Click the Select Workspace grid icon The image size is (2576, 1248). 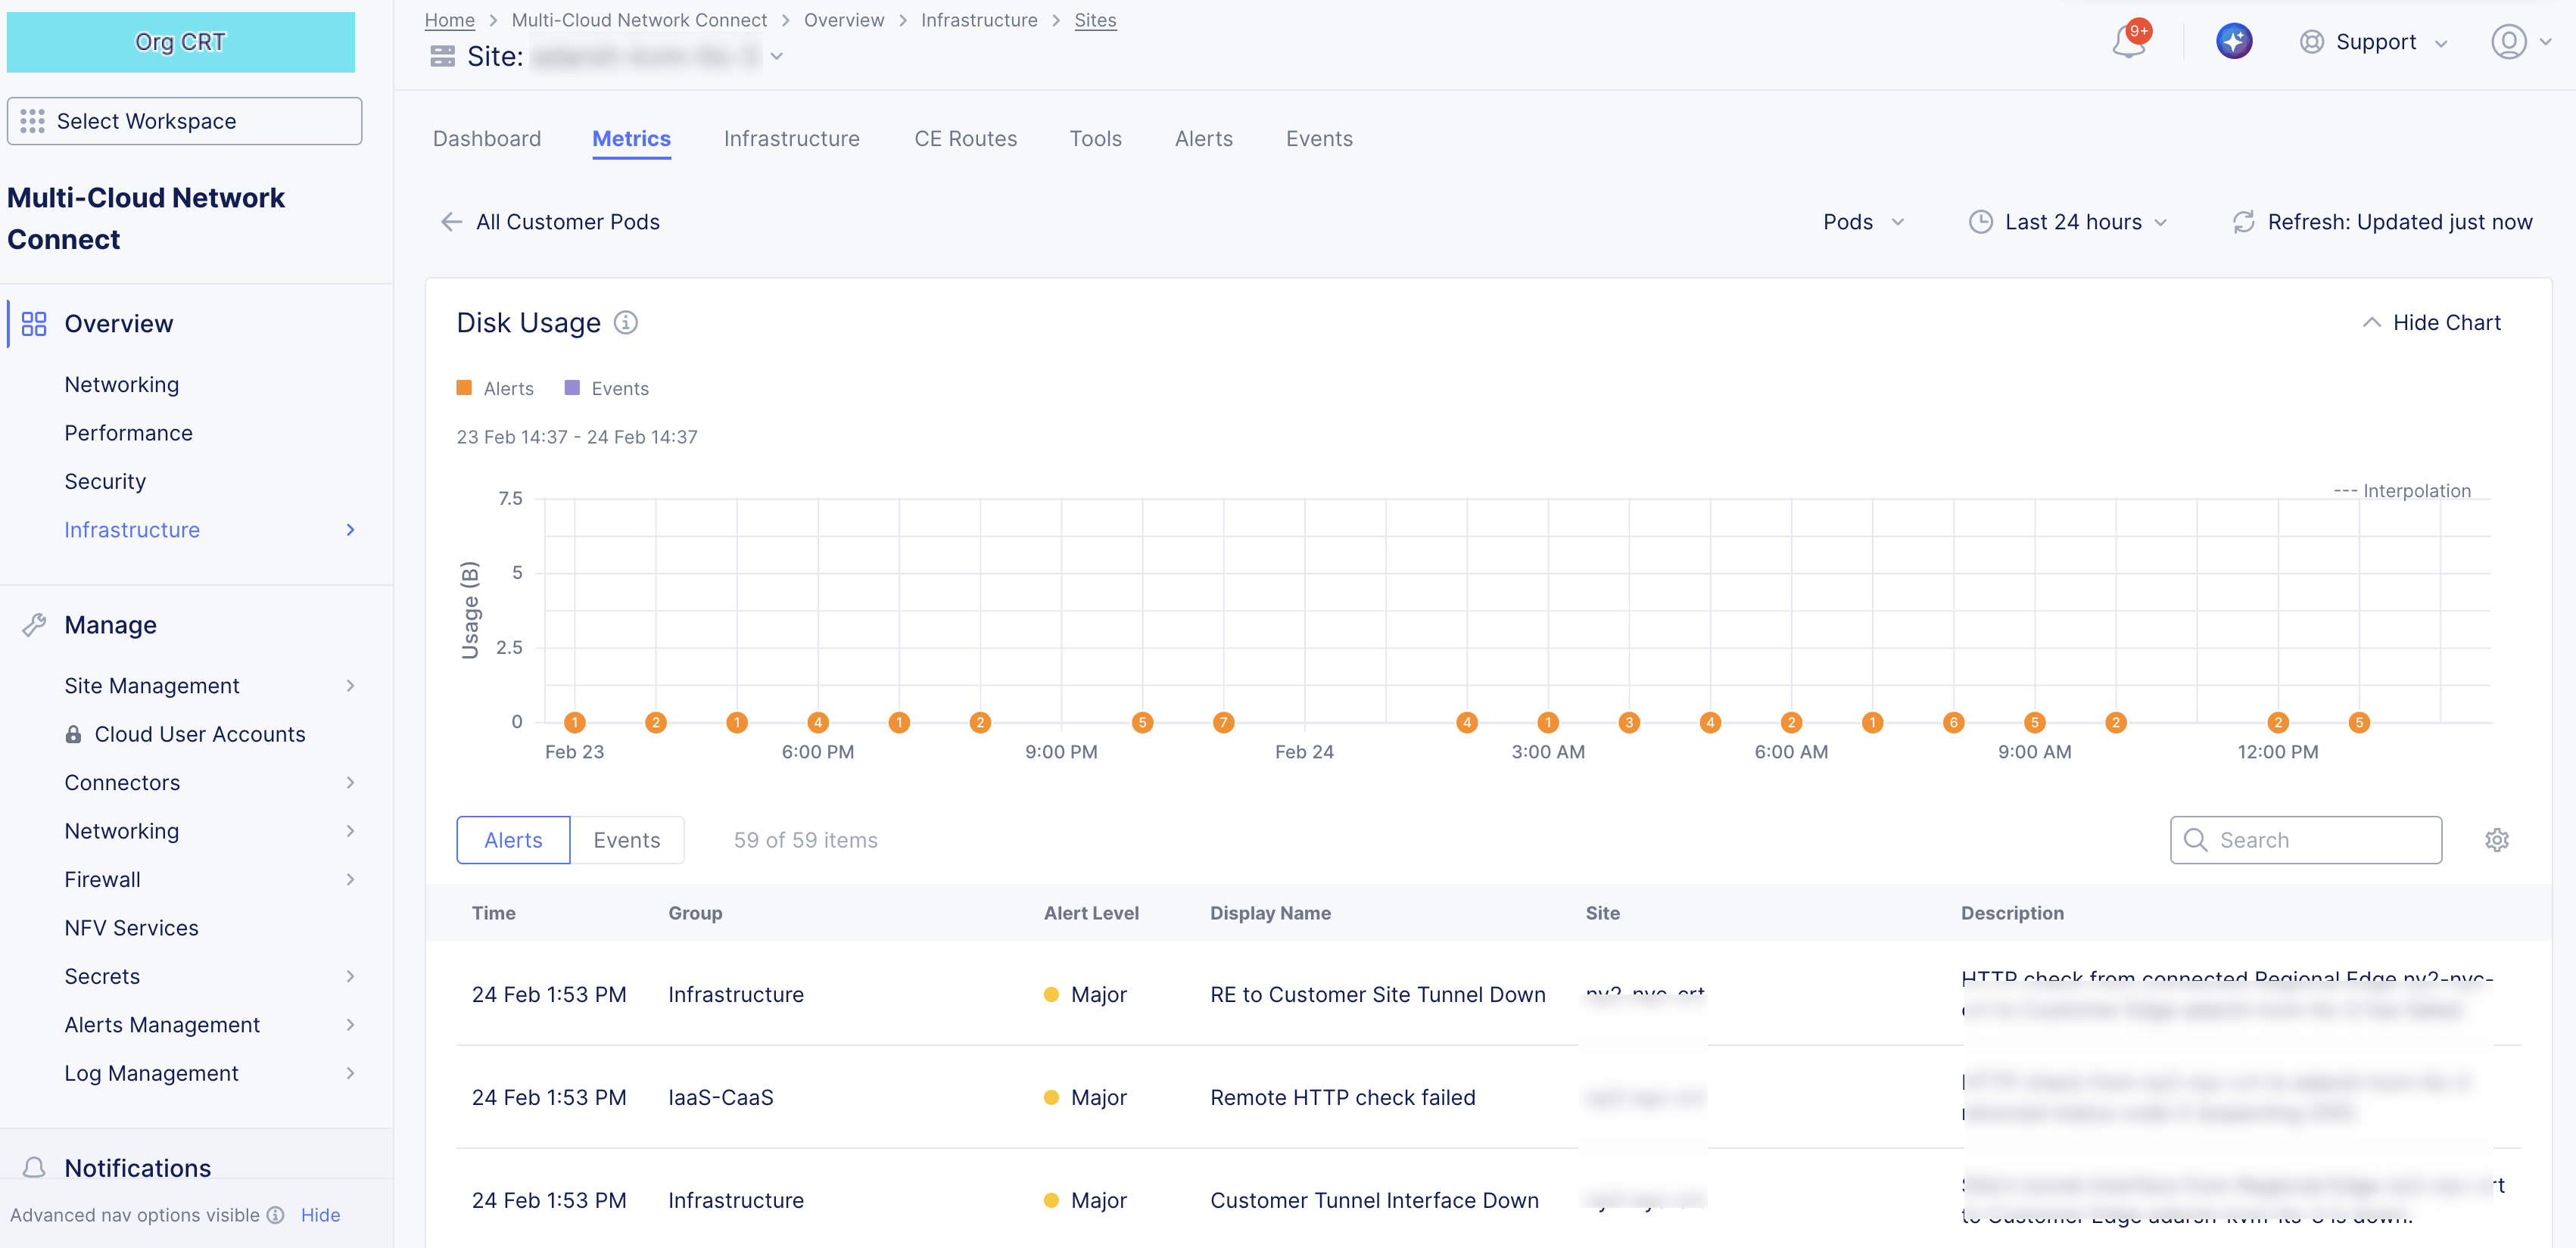point(32,121)
